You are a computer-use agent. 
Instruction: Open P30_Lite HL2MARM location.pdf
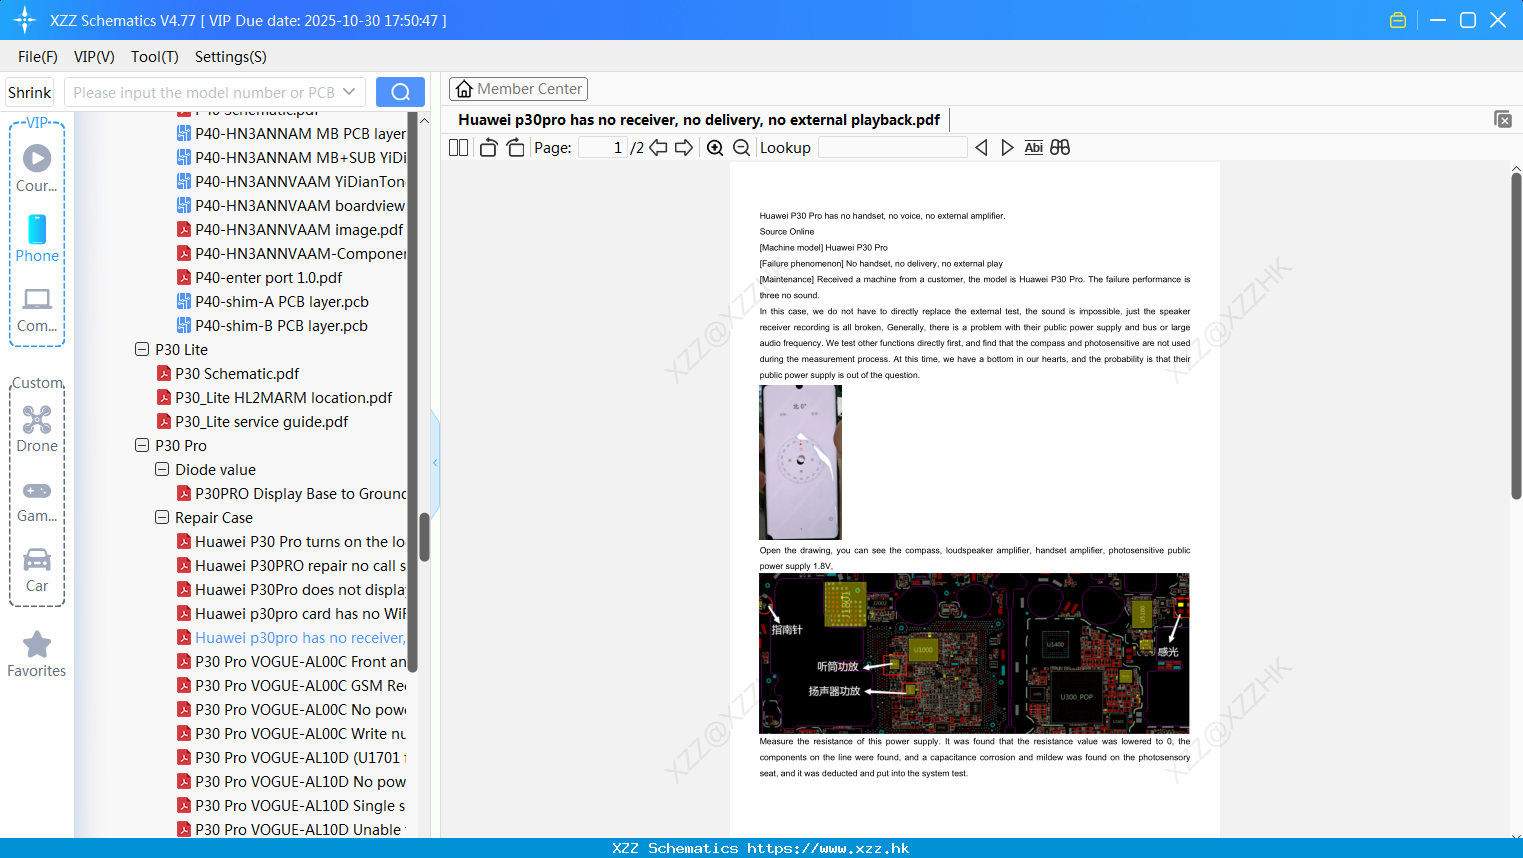click(275, 397)
